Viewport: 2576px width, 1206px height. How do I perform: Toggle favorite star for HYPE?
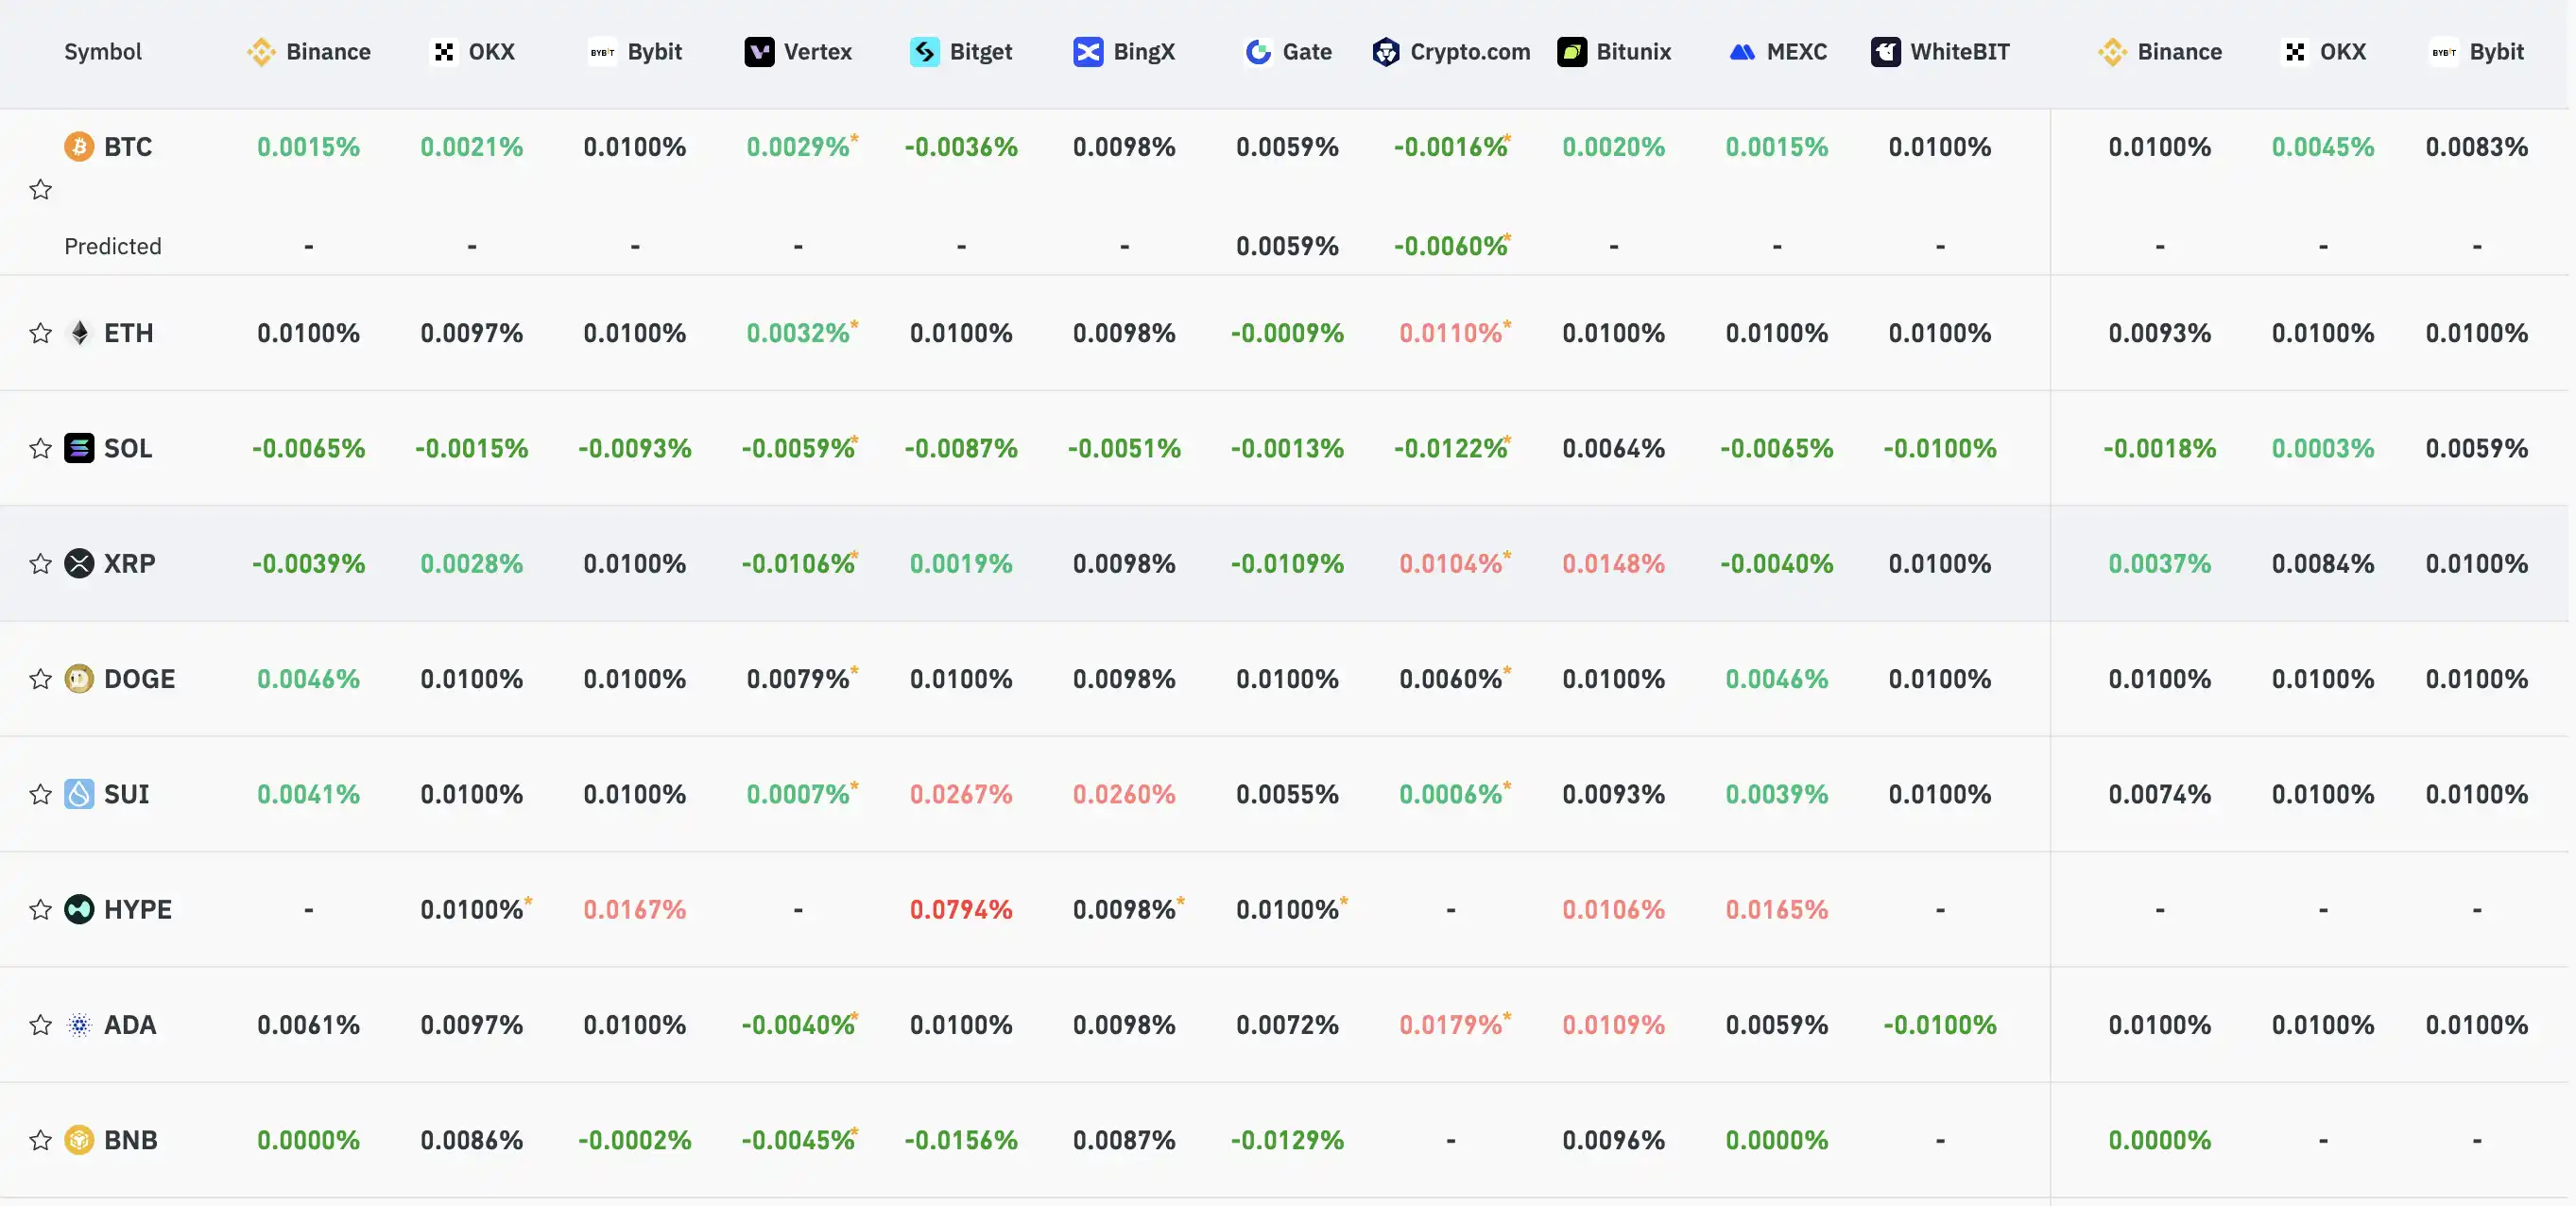pos(40,909)
